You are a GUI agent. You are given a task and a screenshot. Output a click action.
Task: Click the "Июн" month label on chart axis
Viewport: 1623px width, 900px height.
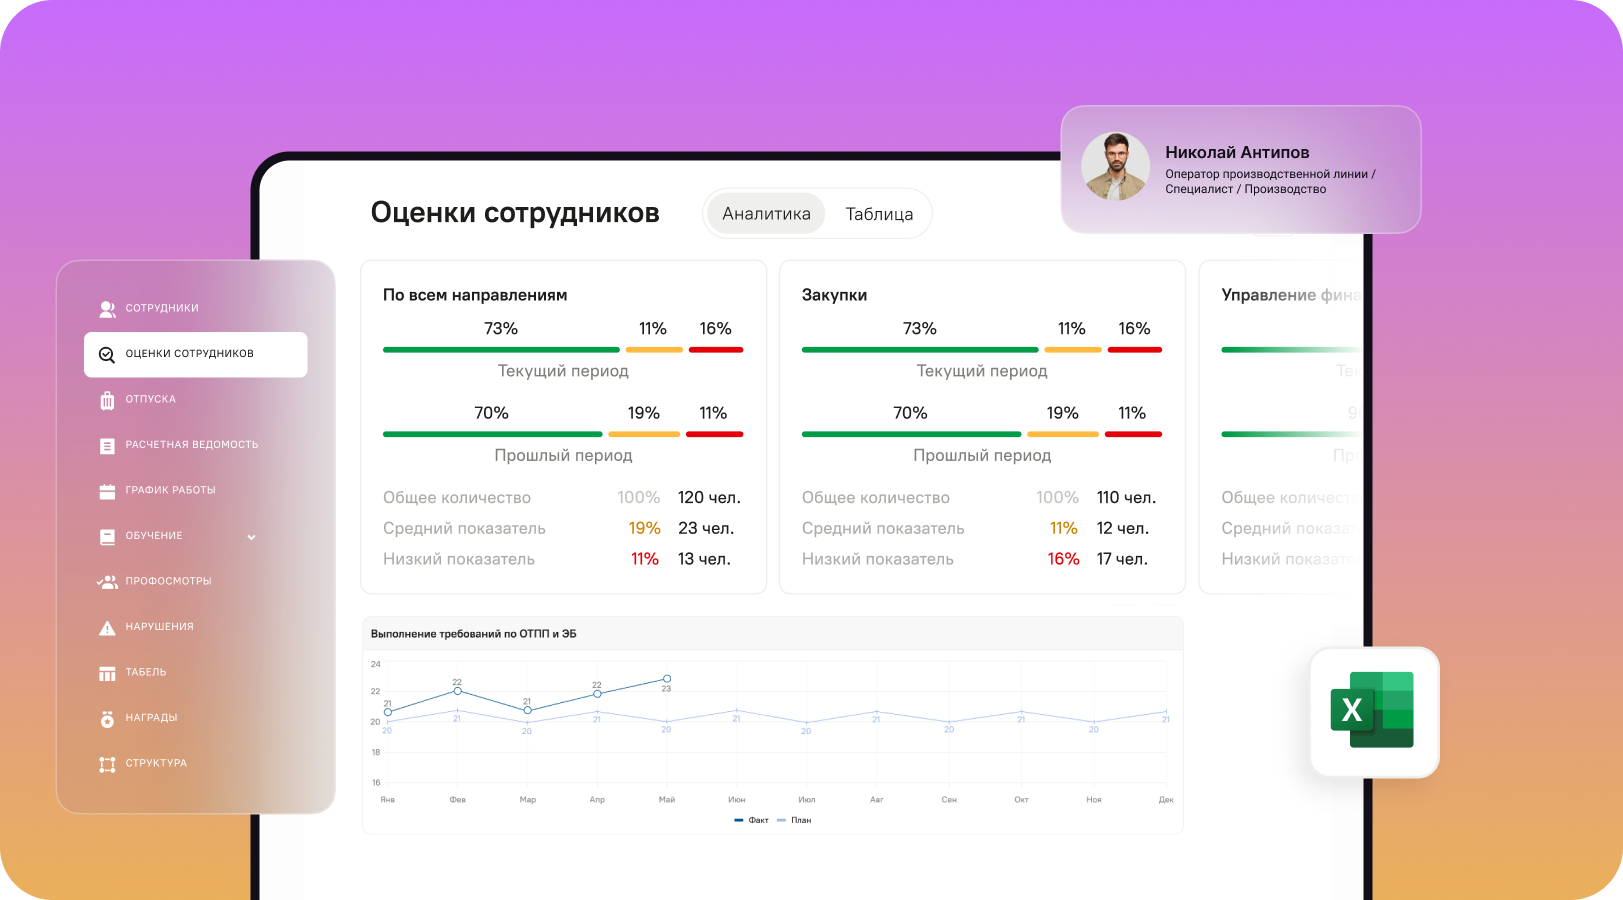(x=737, y=800)
